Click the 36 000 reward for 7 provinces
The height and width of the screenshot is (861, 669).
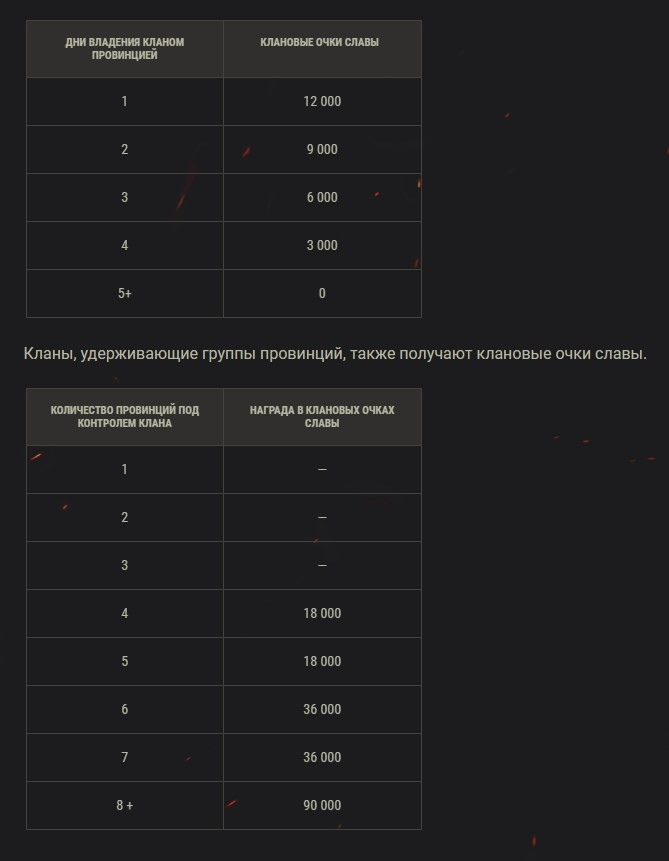322,758
